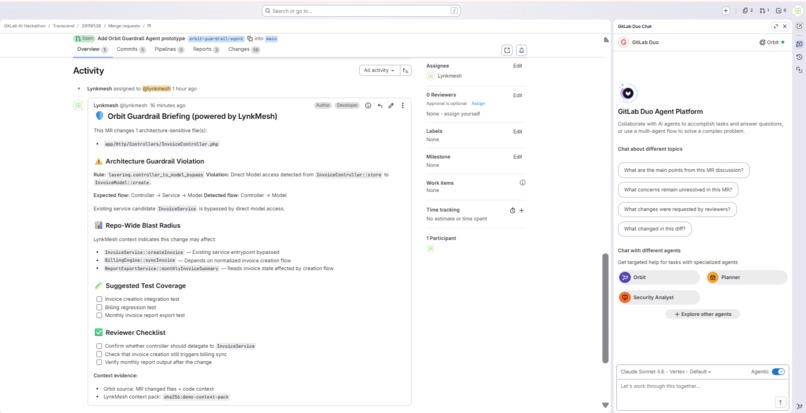
Task: Open assigned issues counter icon in the top bar
Action: [747, 11]
